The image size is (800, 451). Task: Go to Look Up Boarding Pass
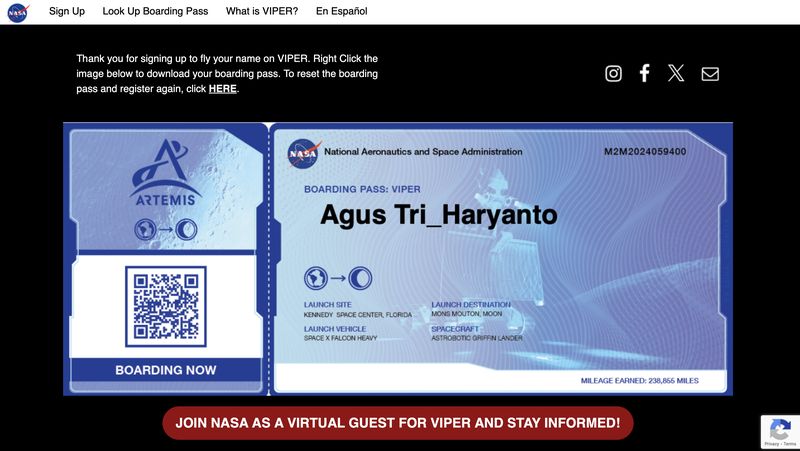tap(155, 11)
